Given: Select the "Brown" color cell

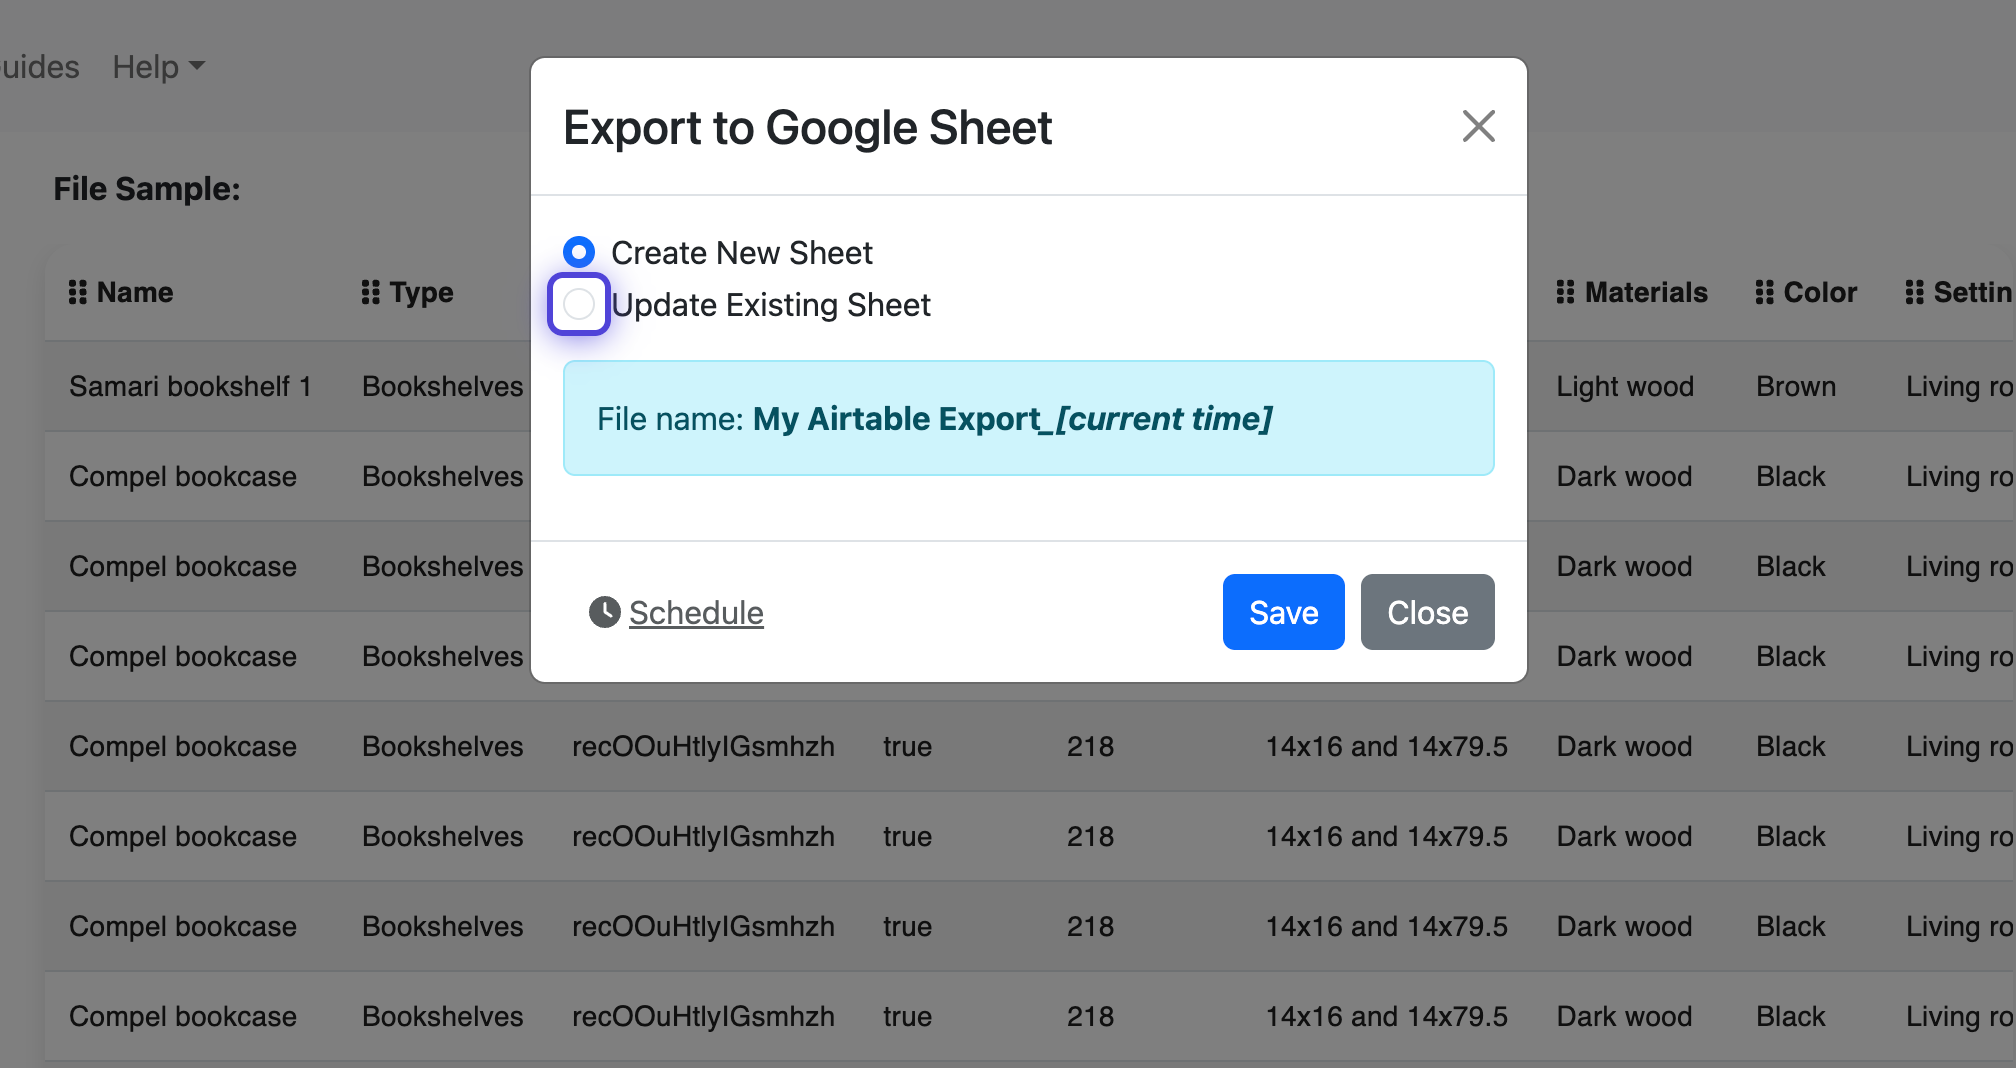Looking at the screenshot, I should 1796,386.
